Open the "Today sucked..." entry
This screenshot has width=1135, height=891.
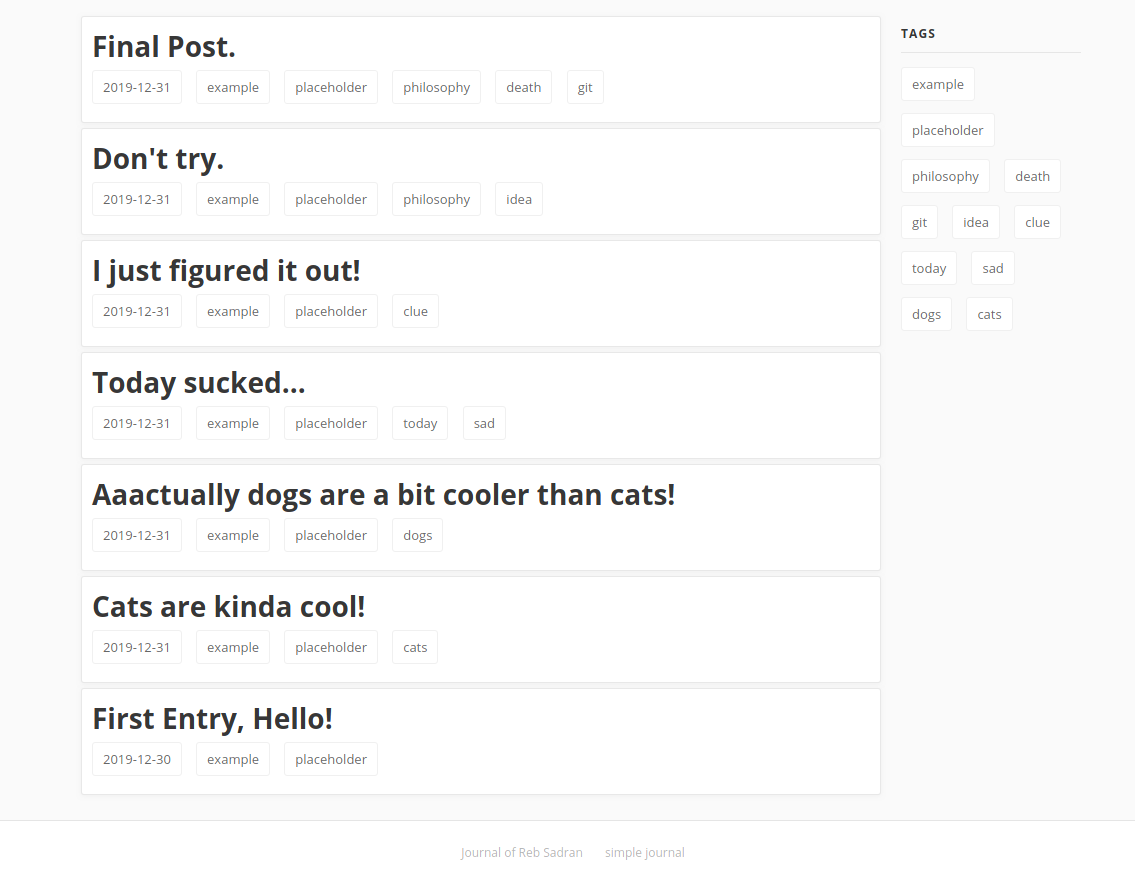pyautogui.click(x=198, y=383)
